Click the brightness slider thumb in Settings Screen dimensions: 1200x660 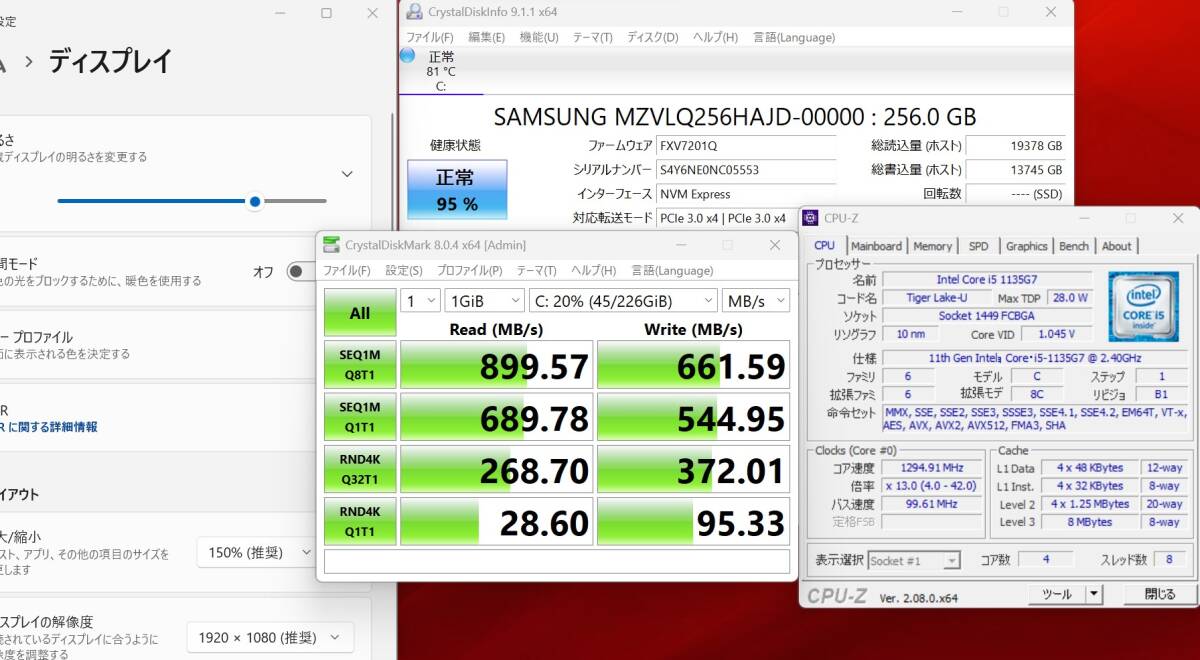pos(255,201)
